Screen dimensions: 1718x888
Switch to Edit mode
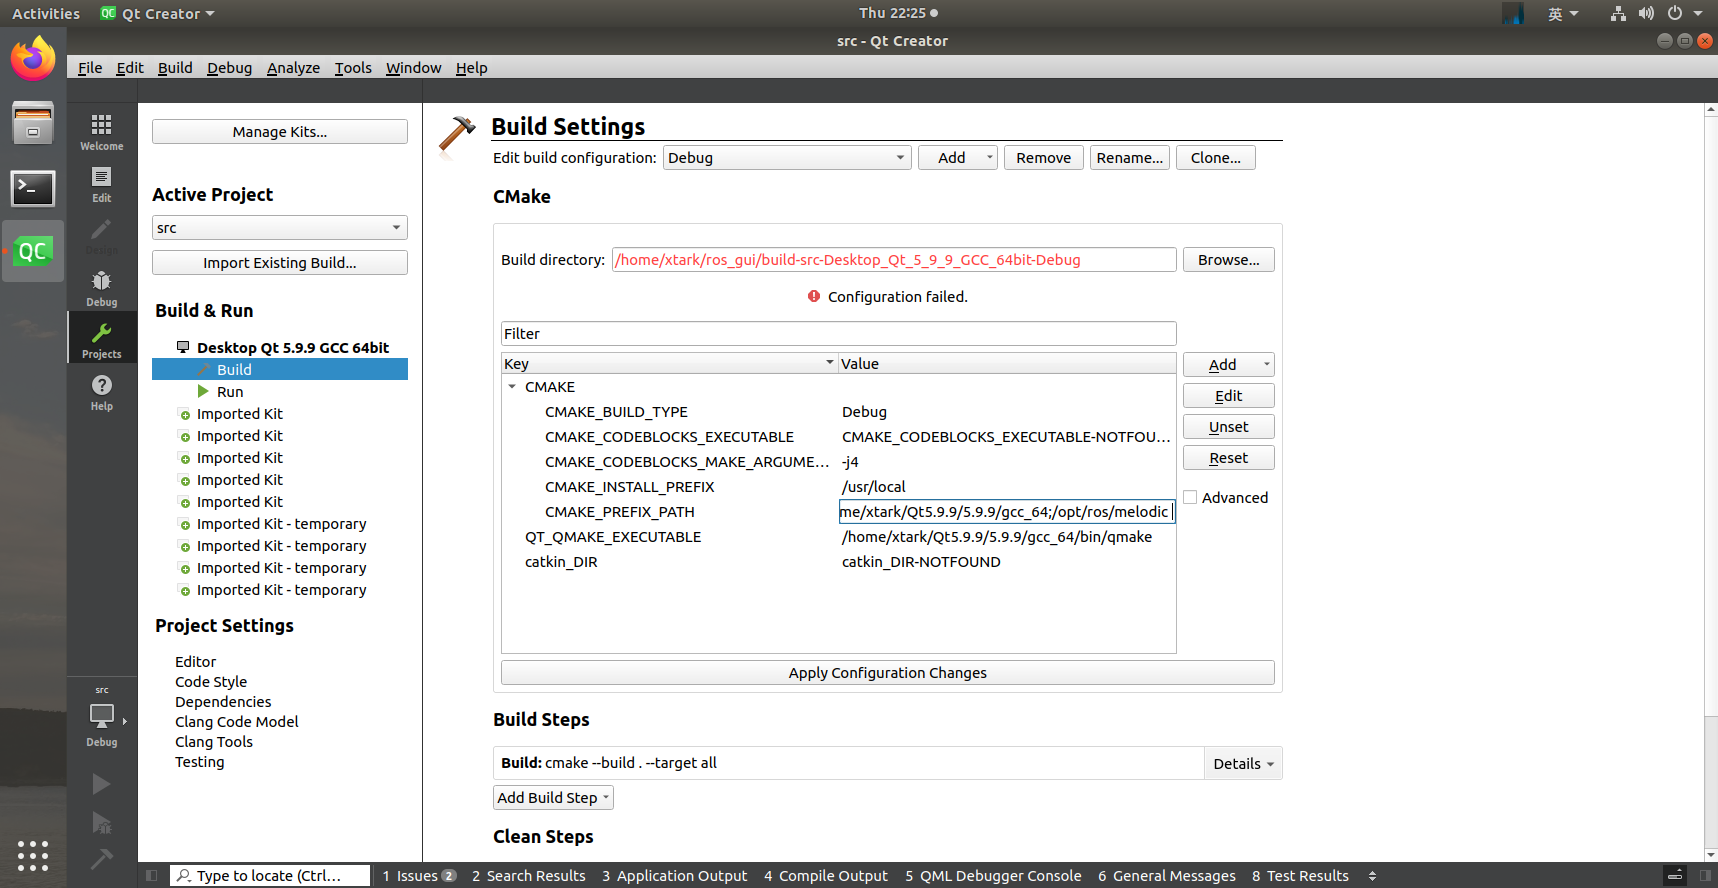point(101,183)
